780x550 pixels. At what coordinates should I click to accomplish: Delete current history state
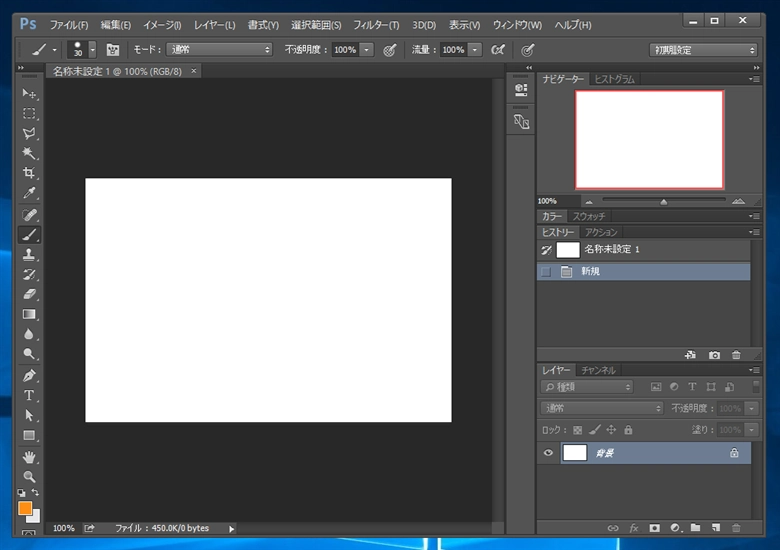[736, 355]
